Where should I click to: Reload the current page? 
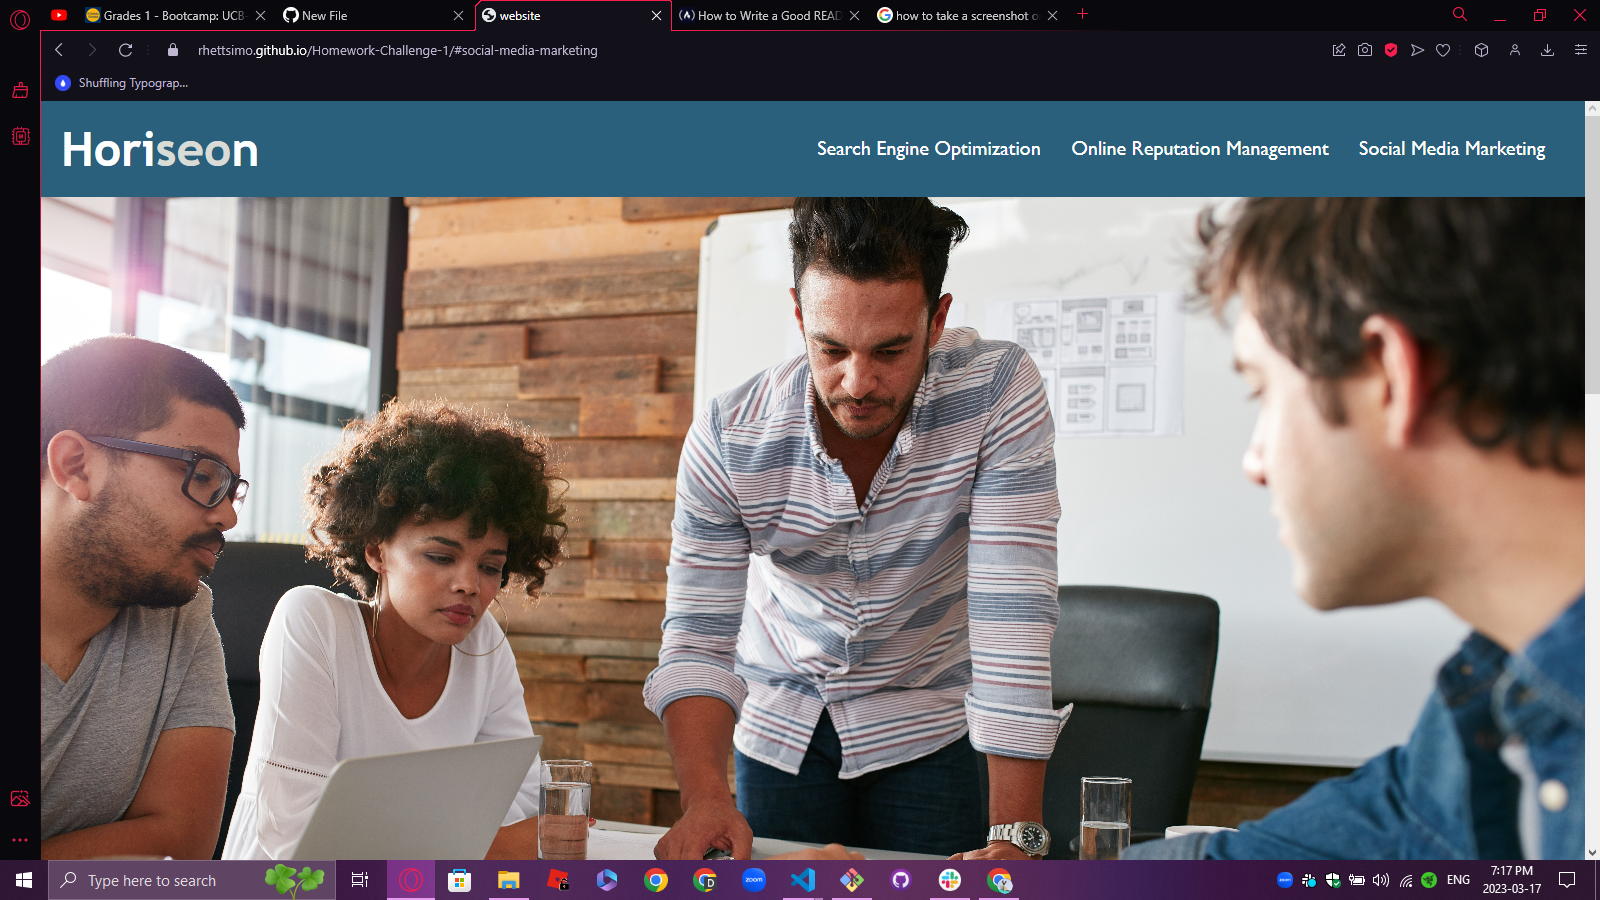click(126, 50)
